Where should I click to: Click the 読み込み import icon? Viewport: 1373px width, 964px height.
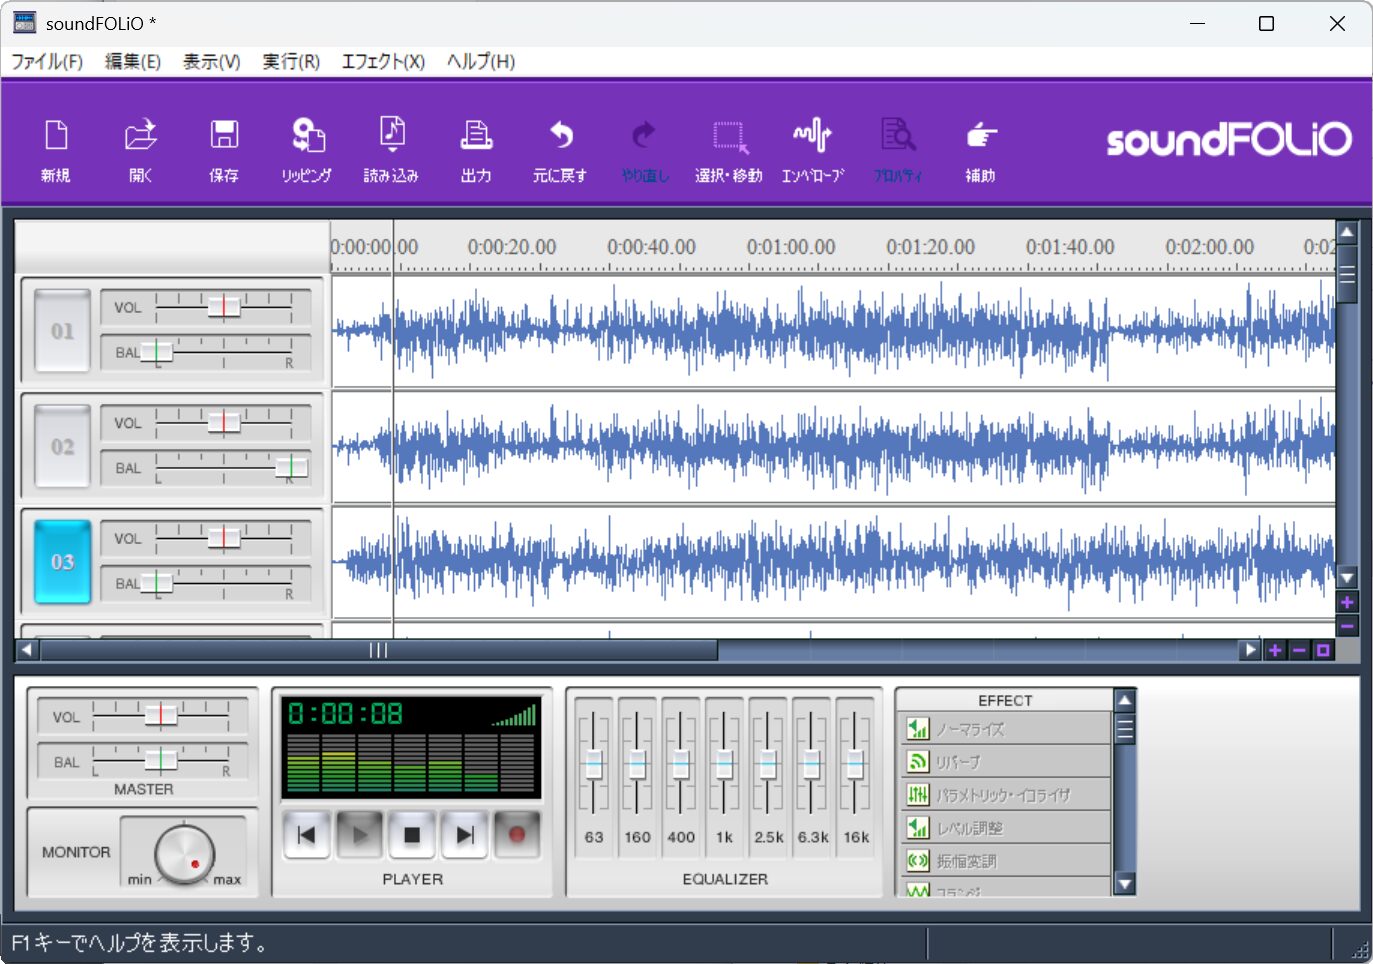coord(391,150)
